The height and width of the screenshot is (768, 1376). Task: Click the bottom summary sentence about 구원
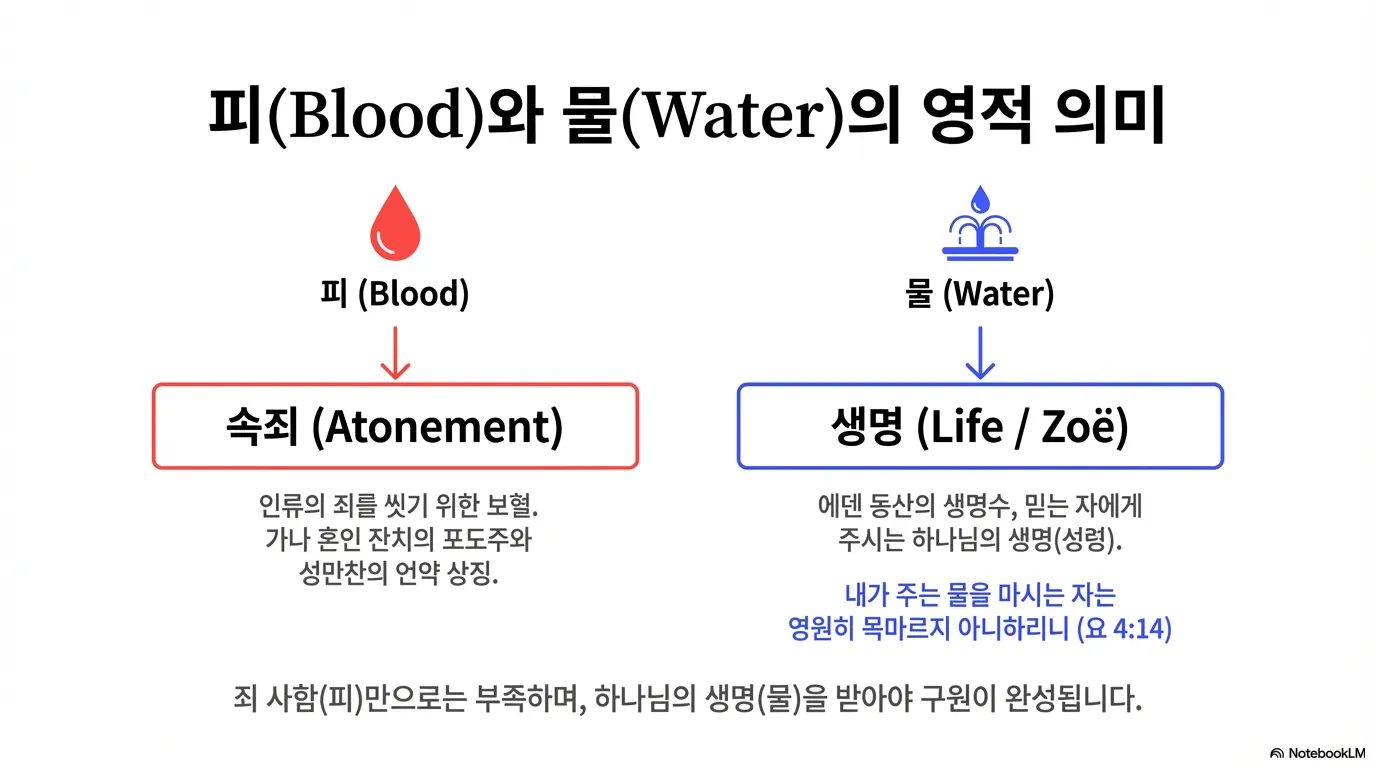(x=686, y=698)
